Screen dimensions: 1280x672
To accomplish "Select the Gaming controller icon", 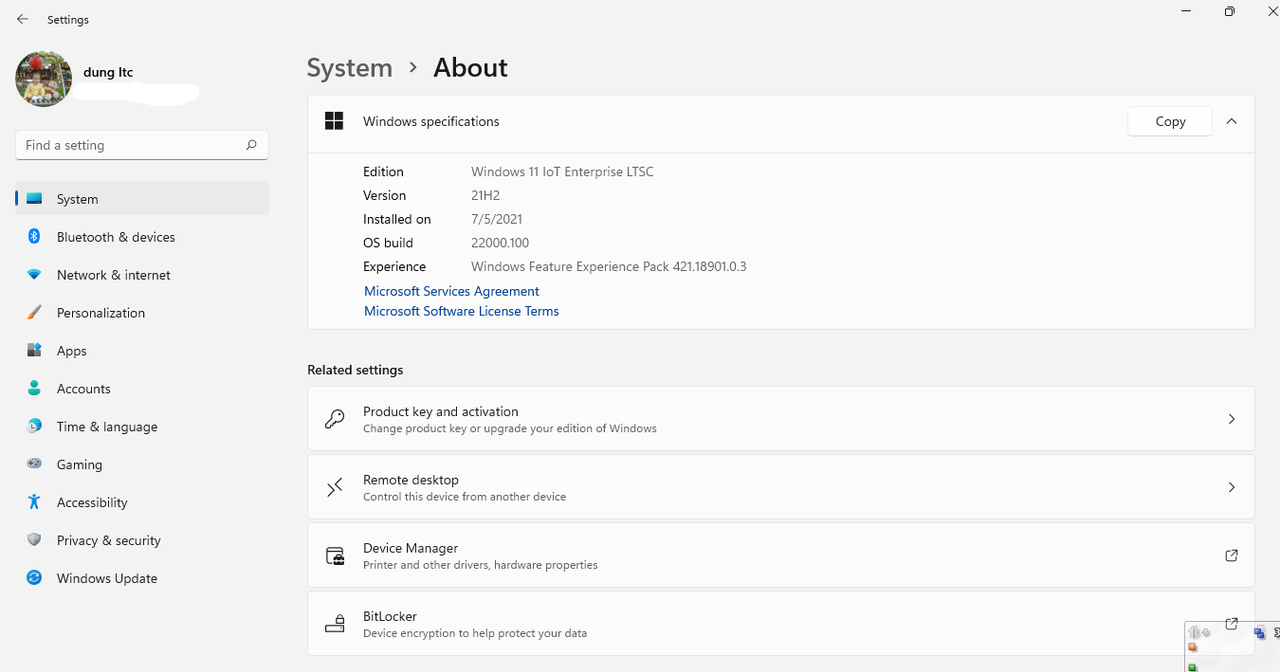I will click(34, 465).
